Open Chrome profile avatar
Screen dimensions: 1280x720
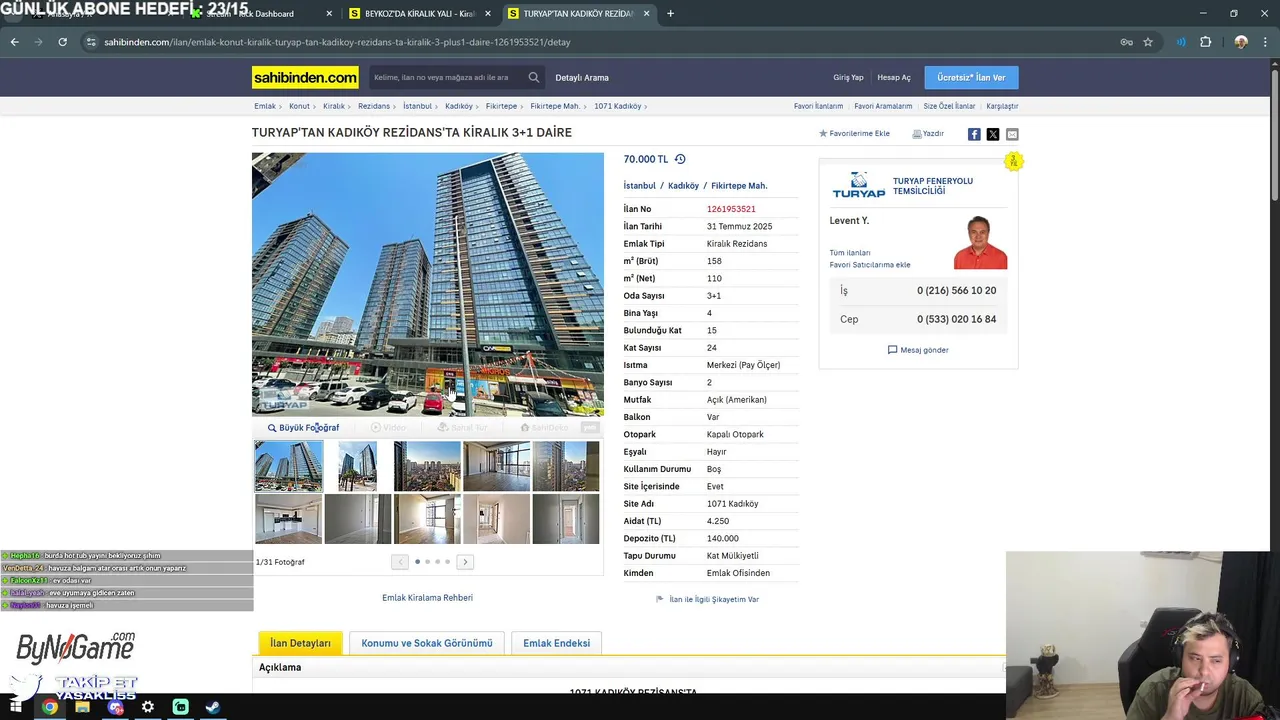pyautogui.click(x=1241, y=42)
